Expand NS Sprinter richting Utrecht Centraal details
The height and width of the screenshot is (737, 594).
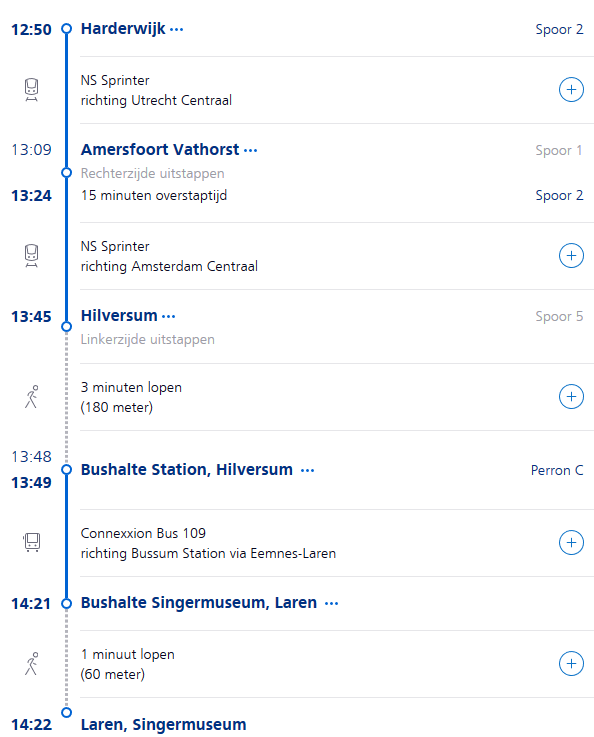pos(571,90)
